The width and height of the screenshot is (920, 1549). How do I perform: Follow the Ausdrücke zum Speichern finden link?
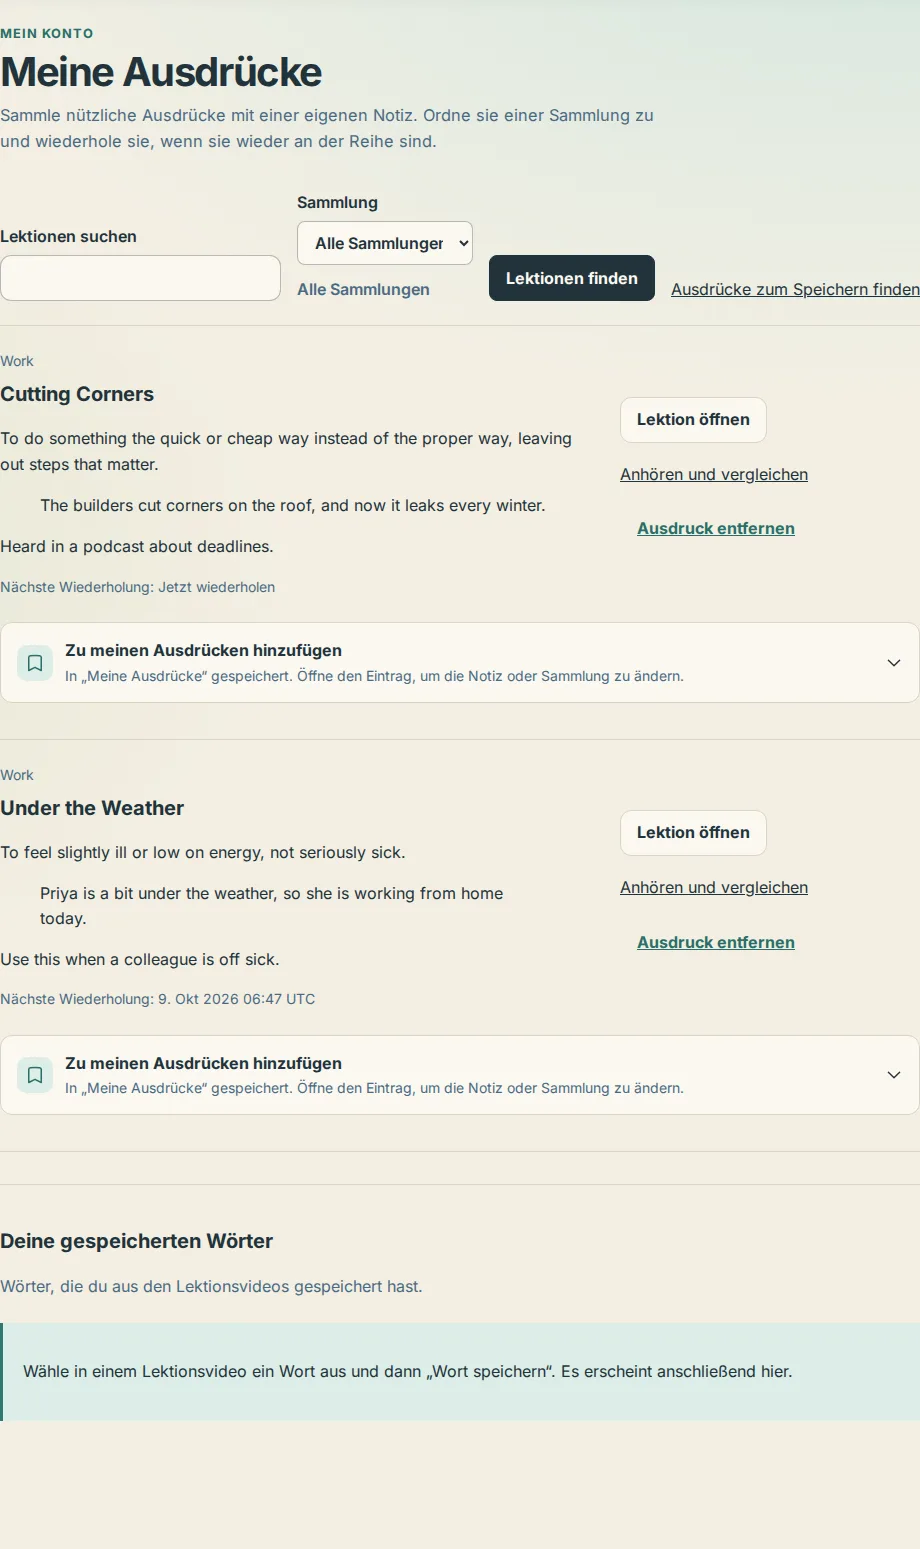tap(795, 289)
